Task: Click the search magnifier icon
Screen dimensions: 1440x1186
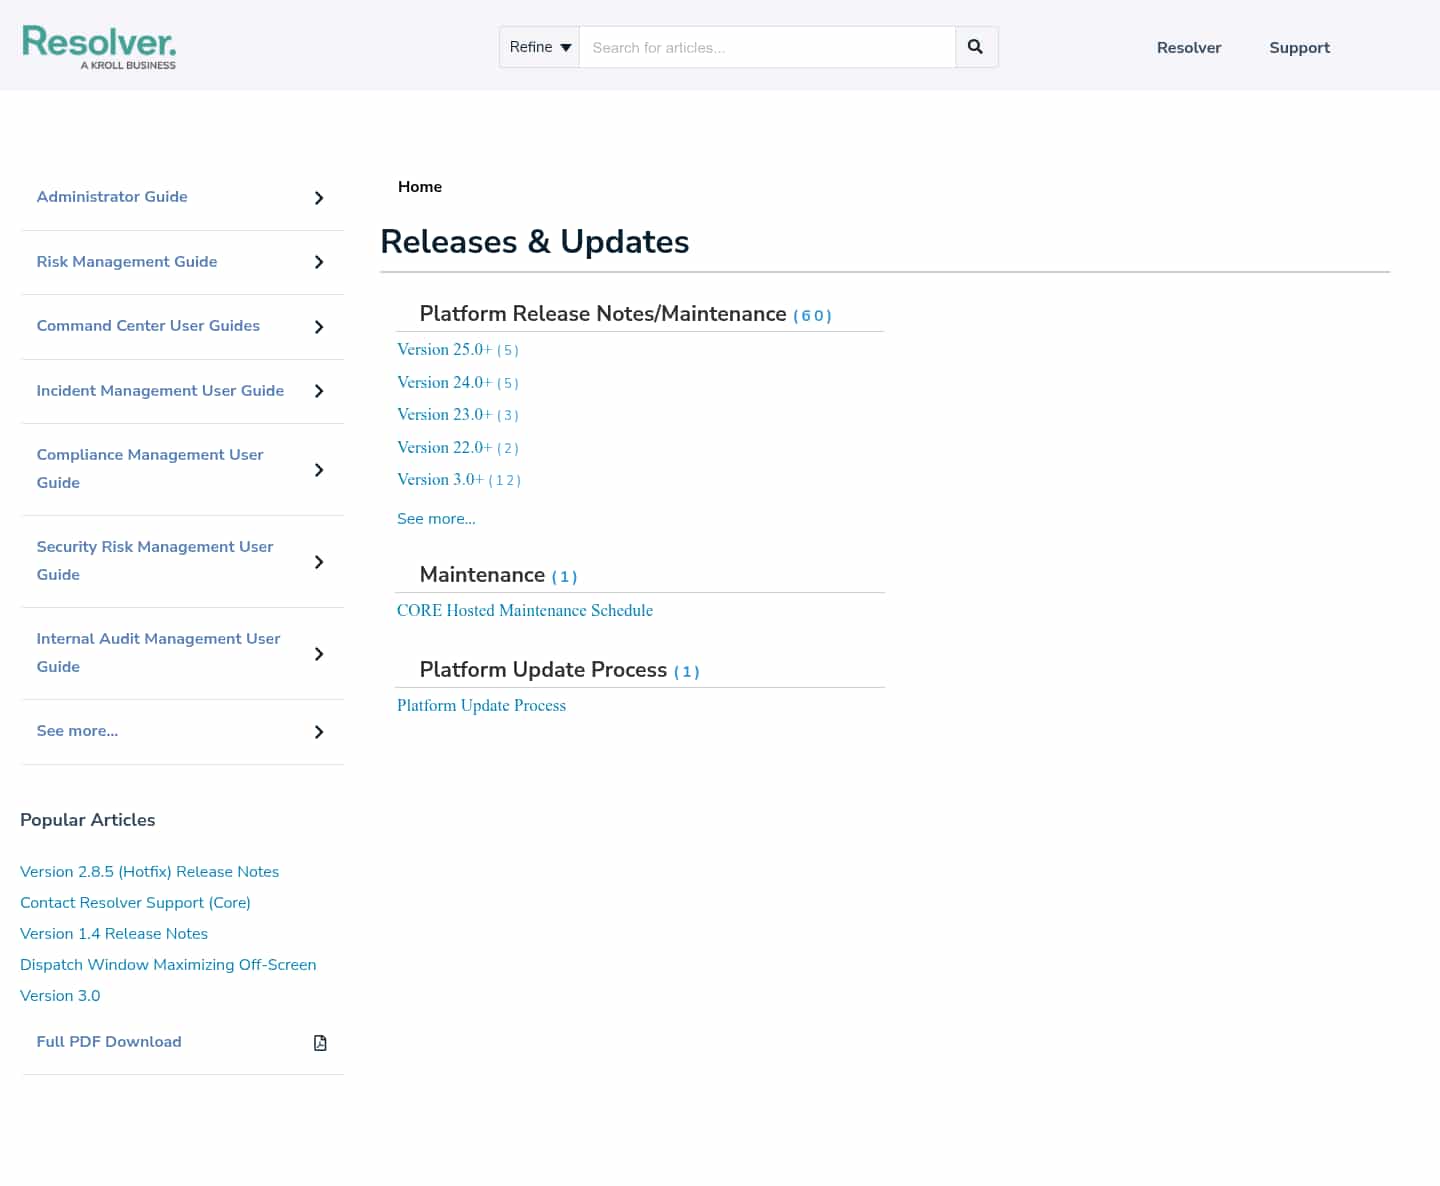Action: [x=975, y=47]
